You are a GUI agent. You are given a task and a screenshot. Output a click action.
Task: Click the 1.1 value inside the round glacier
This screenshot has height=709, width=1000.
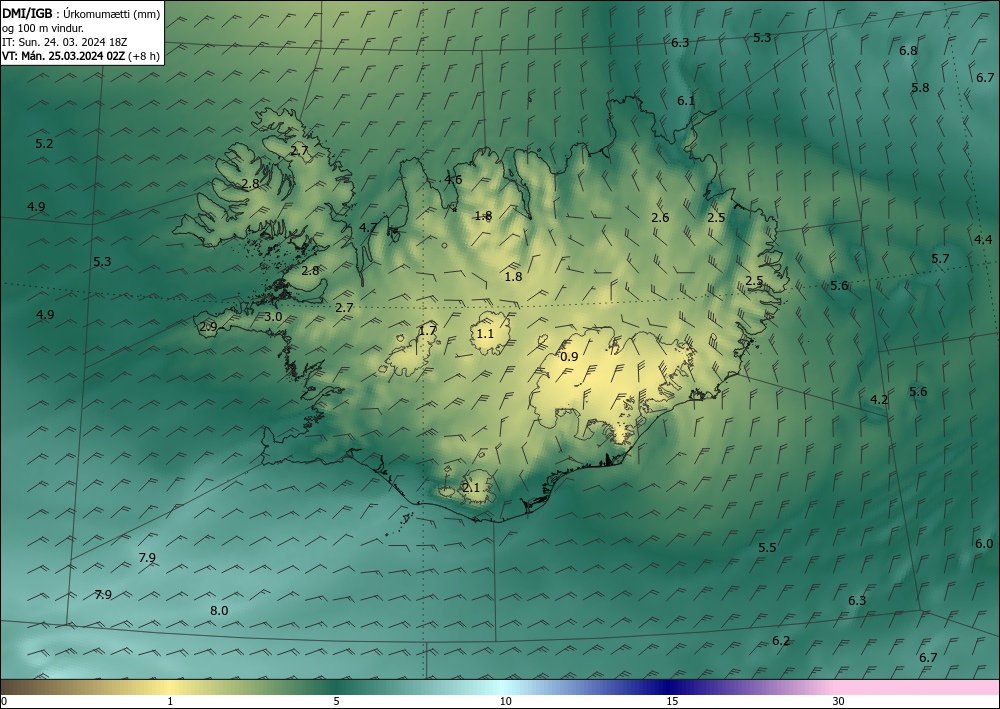485,333
